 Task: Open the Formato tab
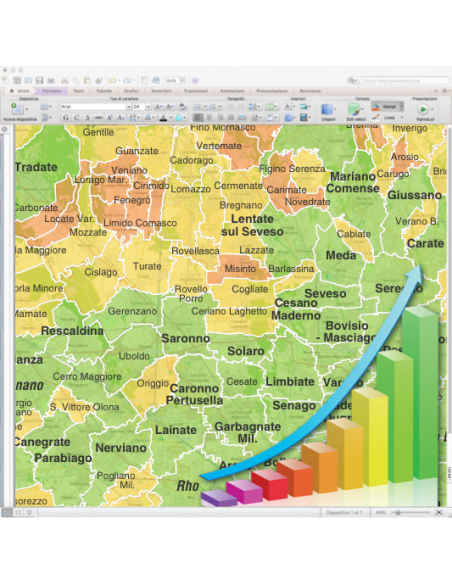51,91
